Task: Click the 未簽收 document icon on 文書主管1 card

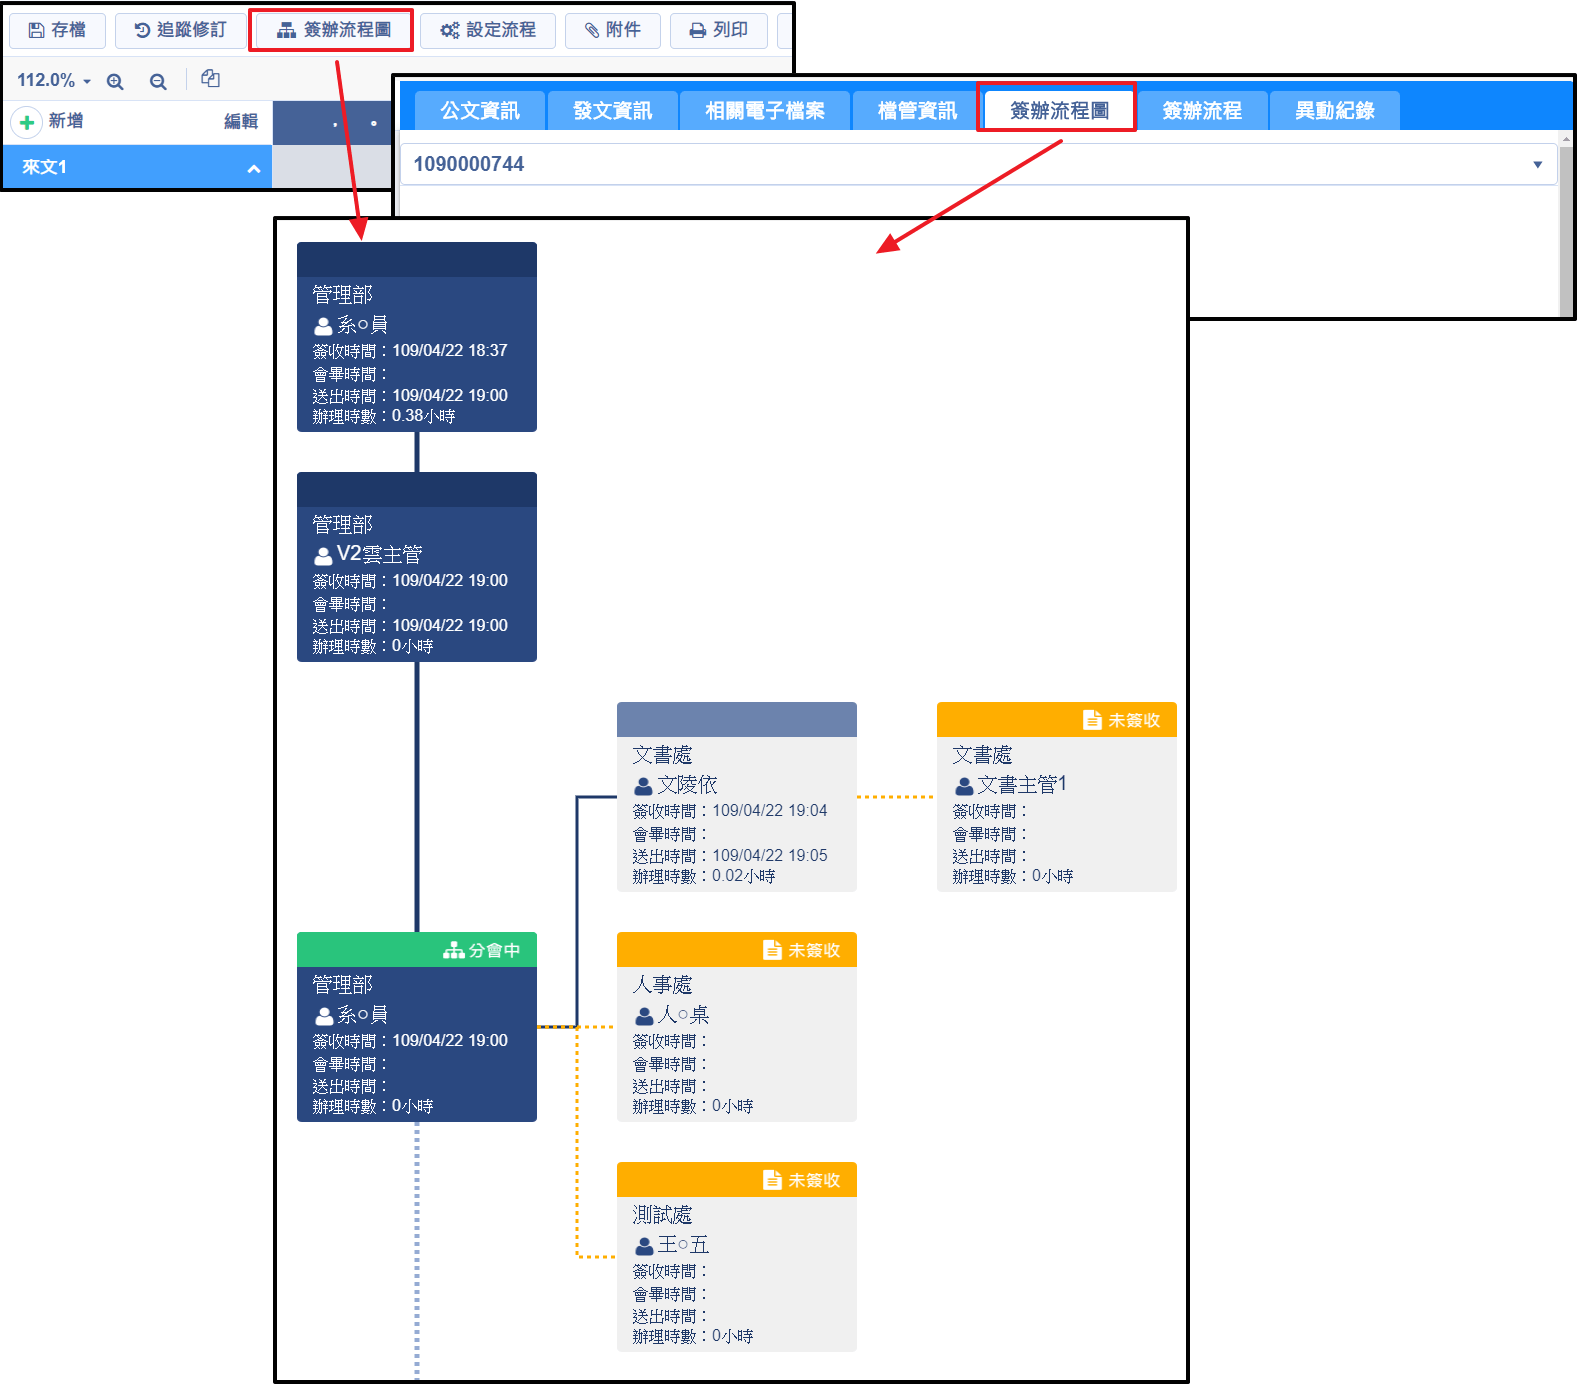Action: pos(1092,720)
